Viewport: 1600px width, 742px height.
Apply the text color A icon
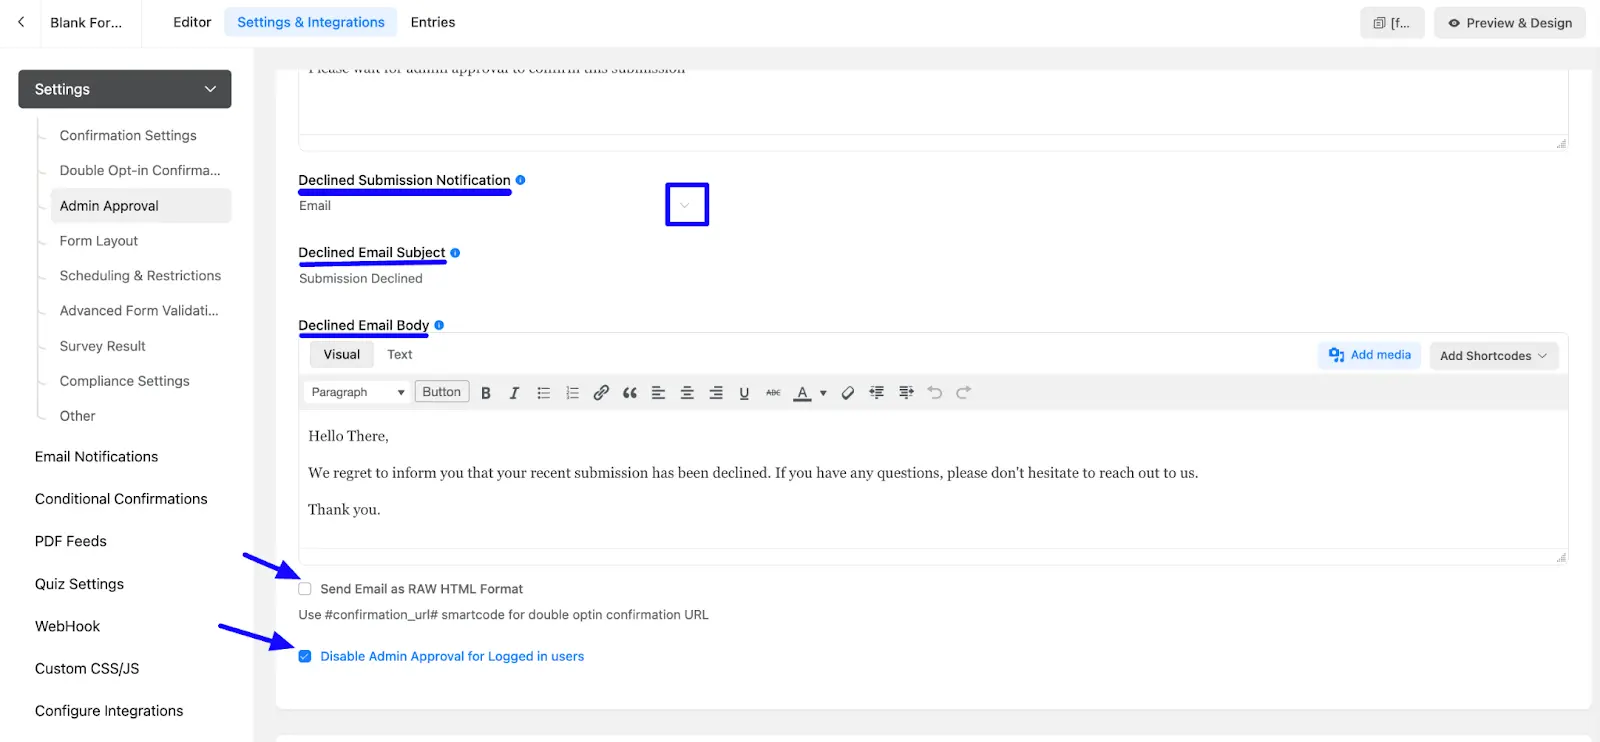coord(802,393)
